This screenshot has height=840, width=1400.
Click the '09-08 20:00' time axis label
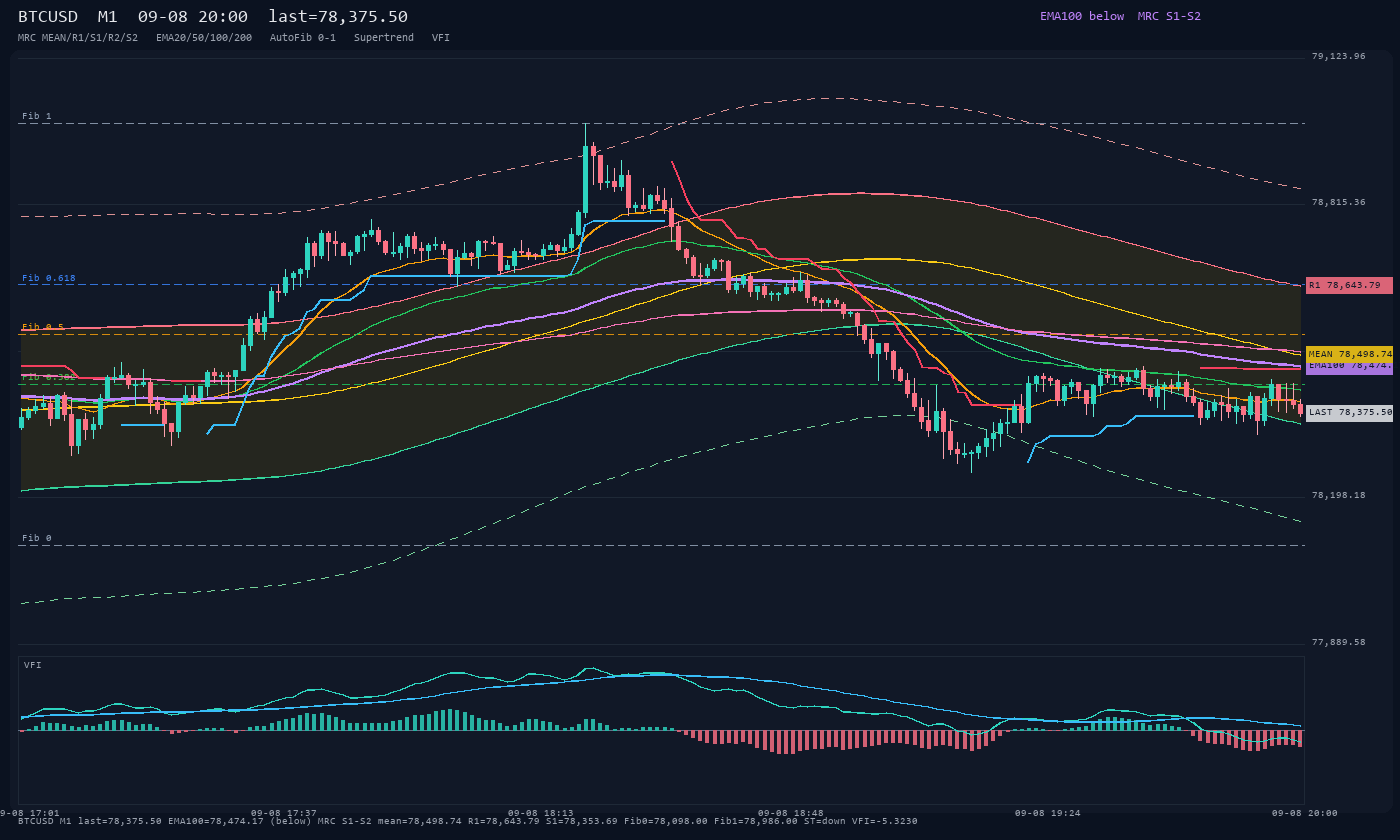click(x=1304, y=813)
